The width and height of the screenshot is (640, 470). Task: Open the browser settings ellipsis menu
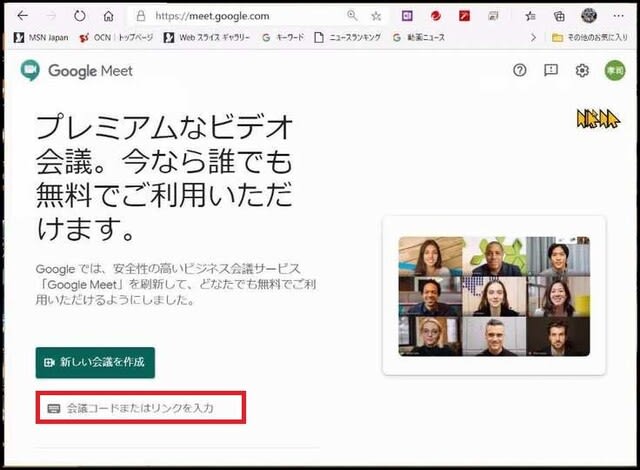[618, 16]
